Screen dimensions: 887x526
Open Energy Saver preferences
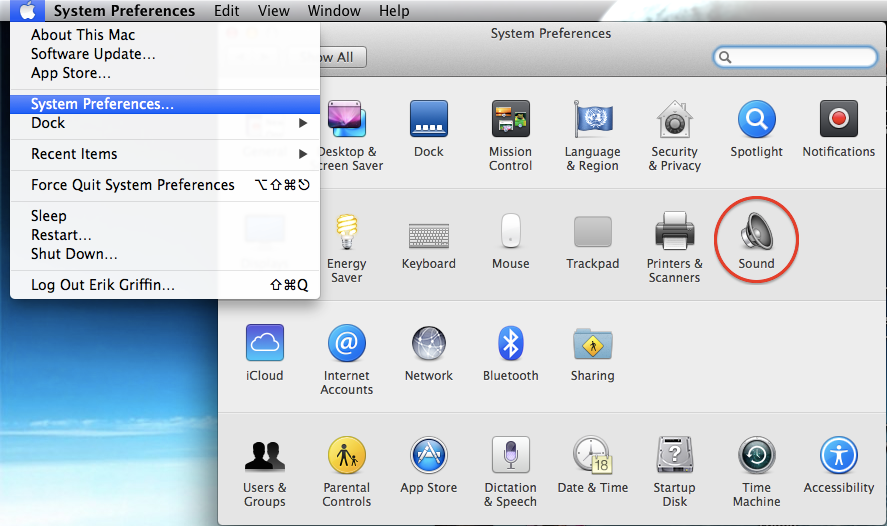[x=346, y=248]
